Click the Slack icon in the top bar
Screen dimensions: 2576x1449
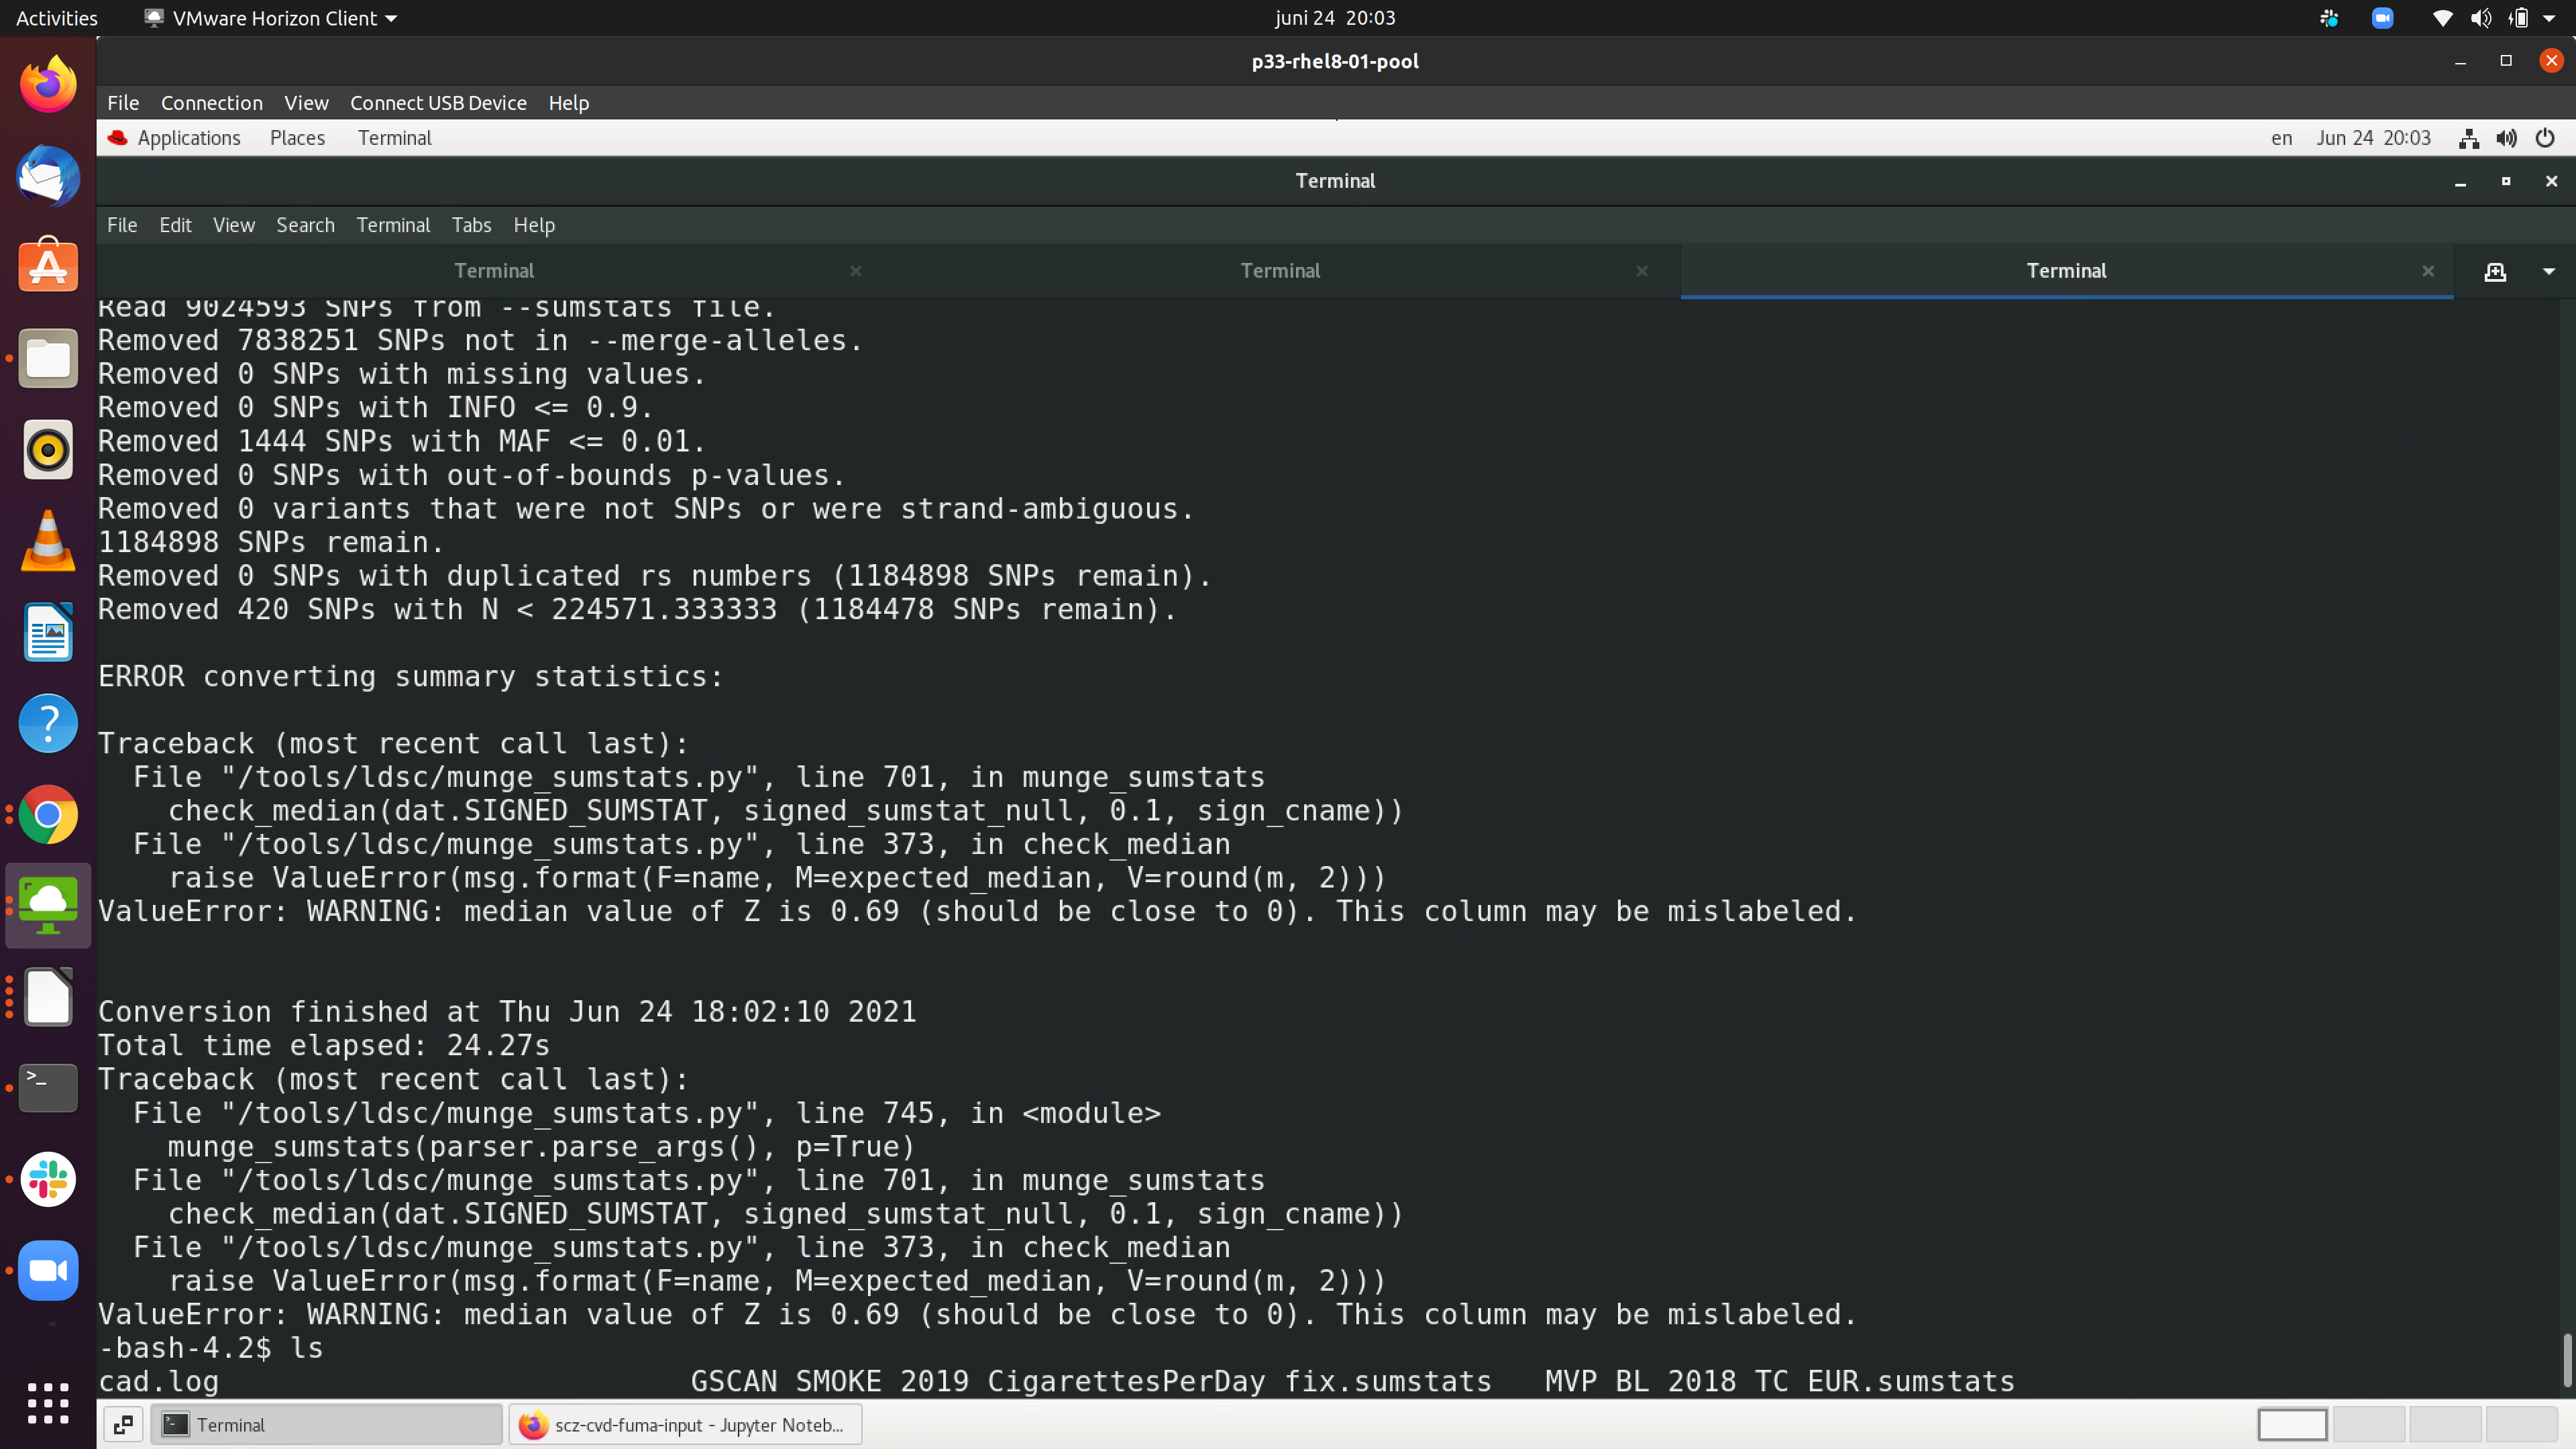(x=2329, y=18)
